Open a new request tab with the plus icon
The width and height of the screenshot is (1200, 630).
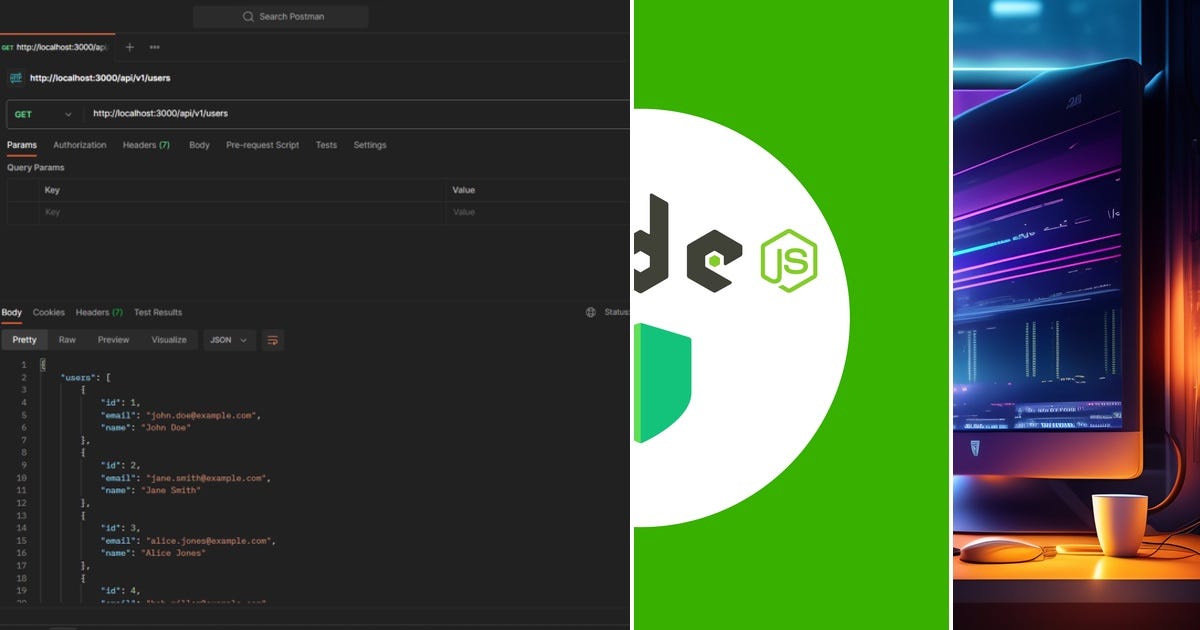click(x=128, y=47)
